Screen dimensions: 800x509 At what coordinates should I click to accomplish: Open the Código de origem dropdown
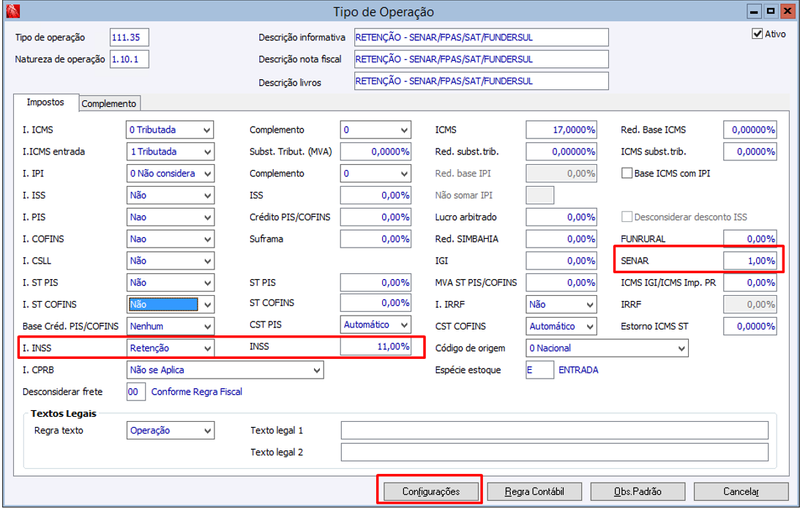(x=607, y=348)
